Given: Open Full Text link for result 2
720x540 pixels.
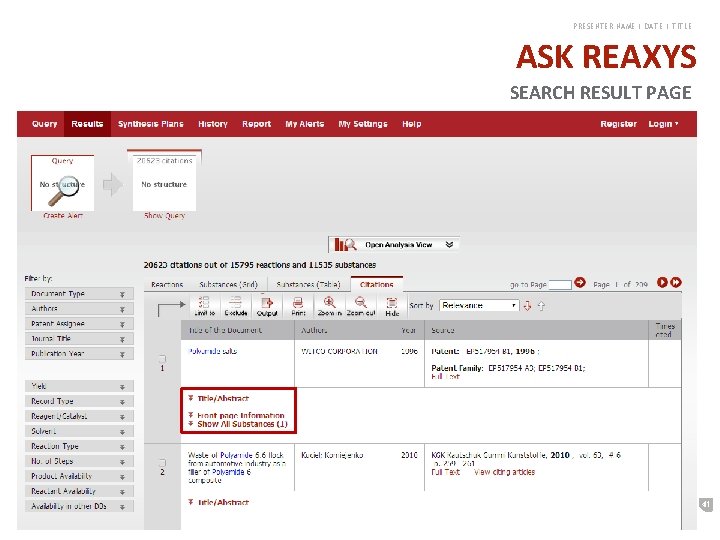Looking at the screenshot, I should pyautogui.click(x=445, y=472).
